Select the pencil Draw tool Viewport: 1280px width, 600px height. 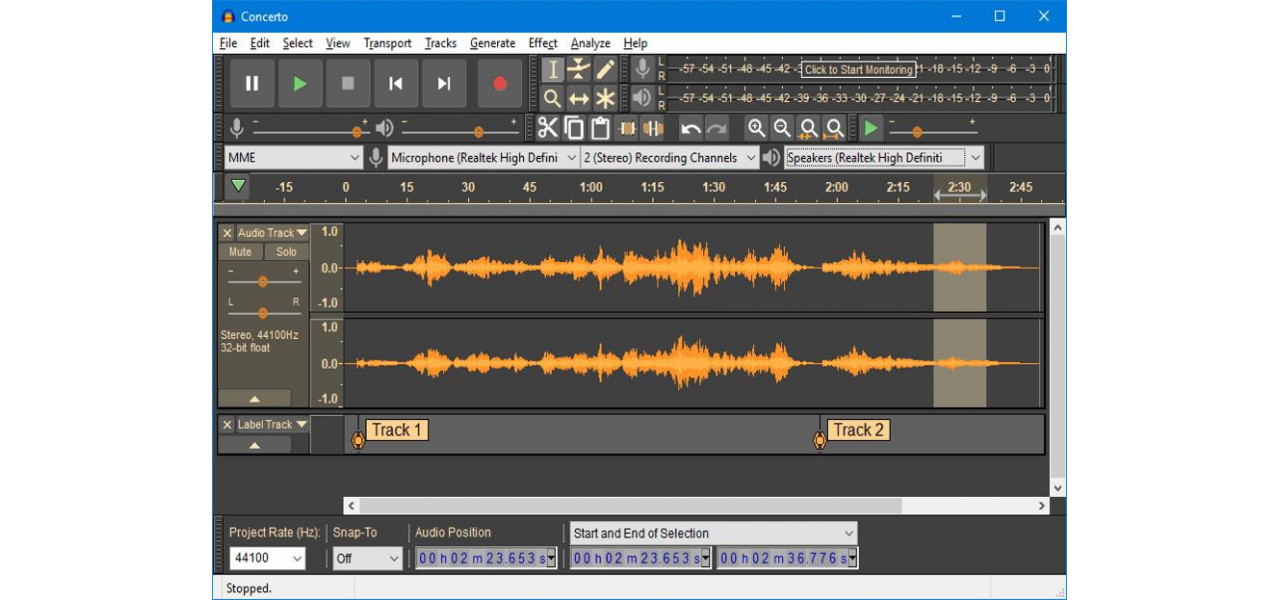point(605,69)
